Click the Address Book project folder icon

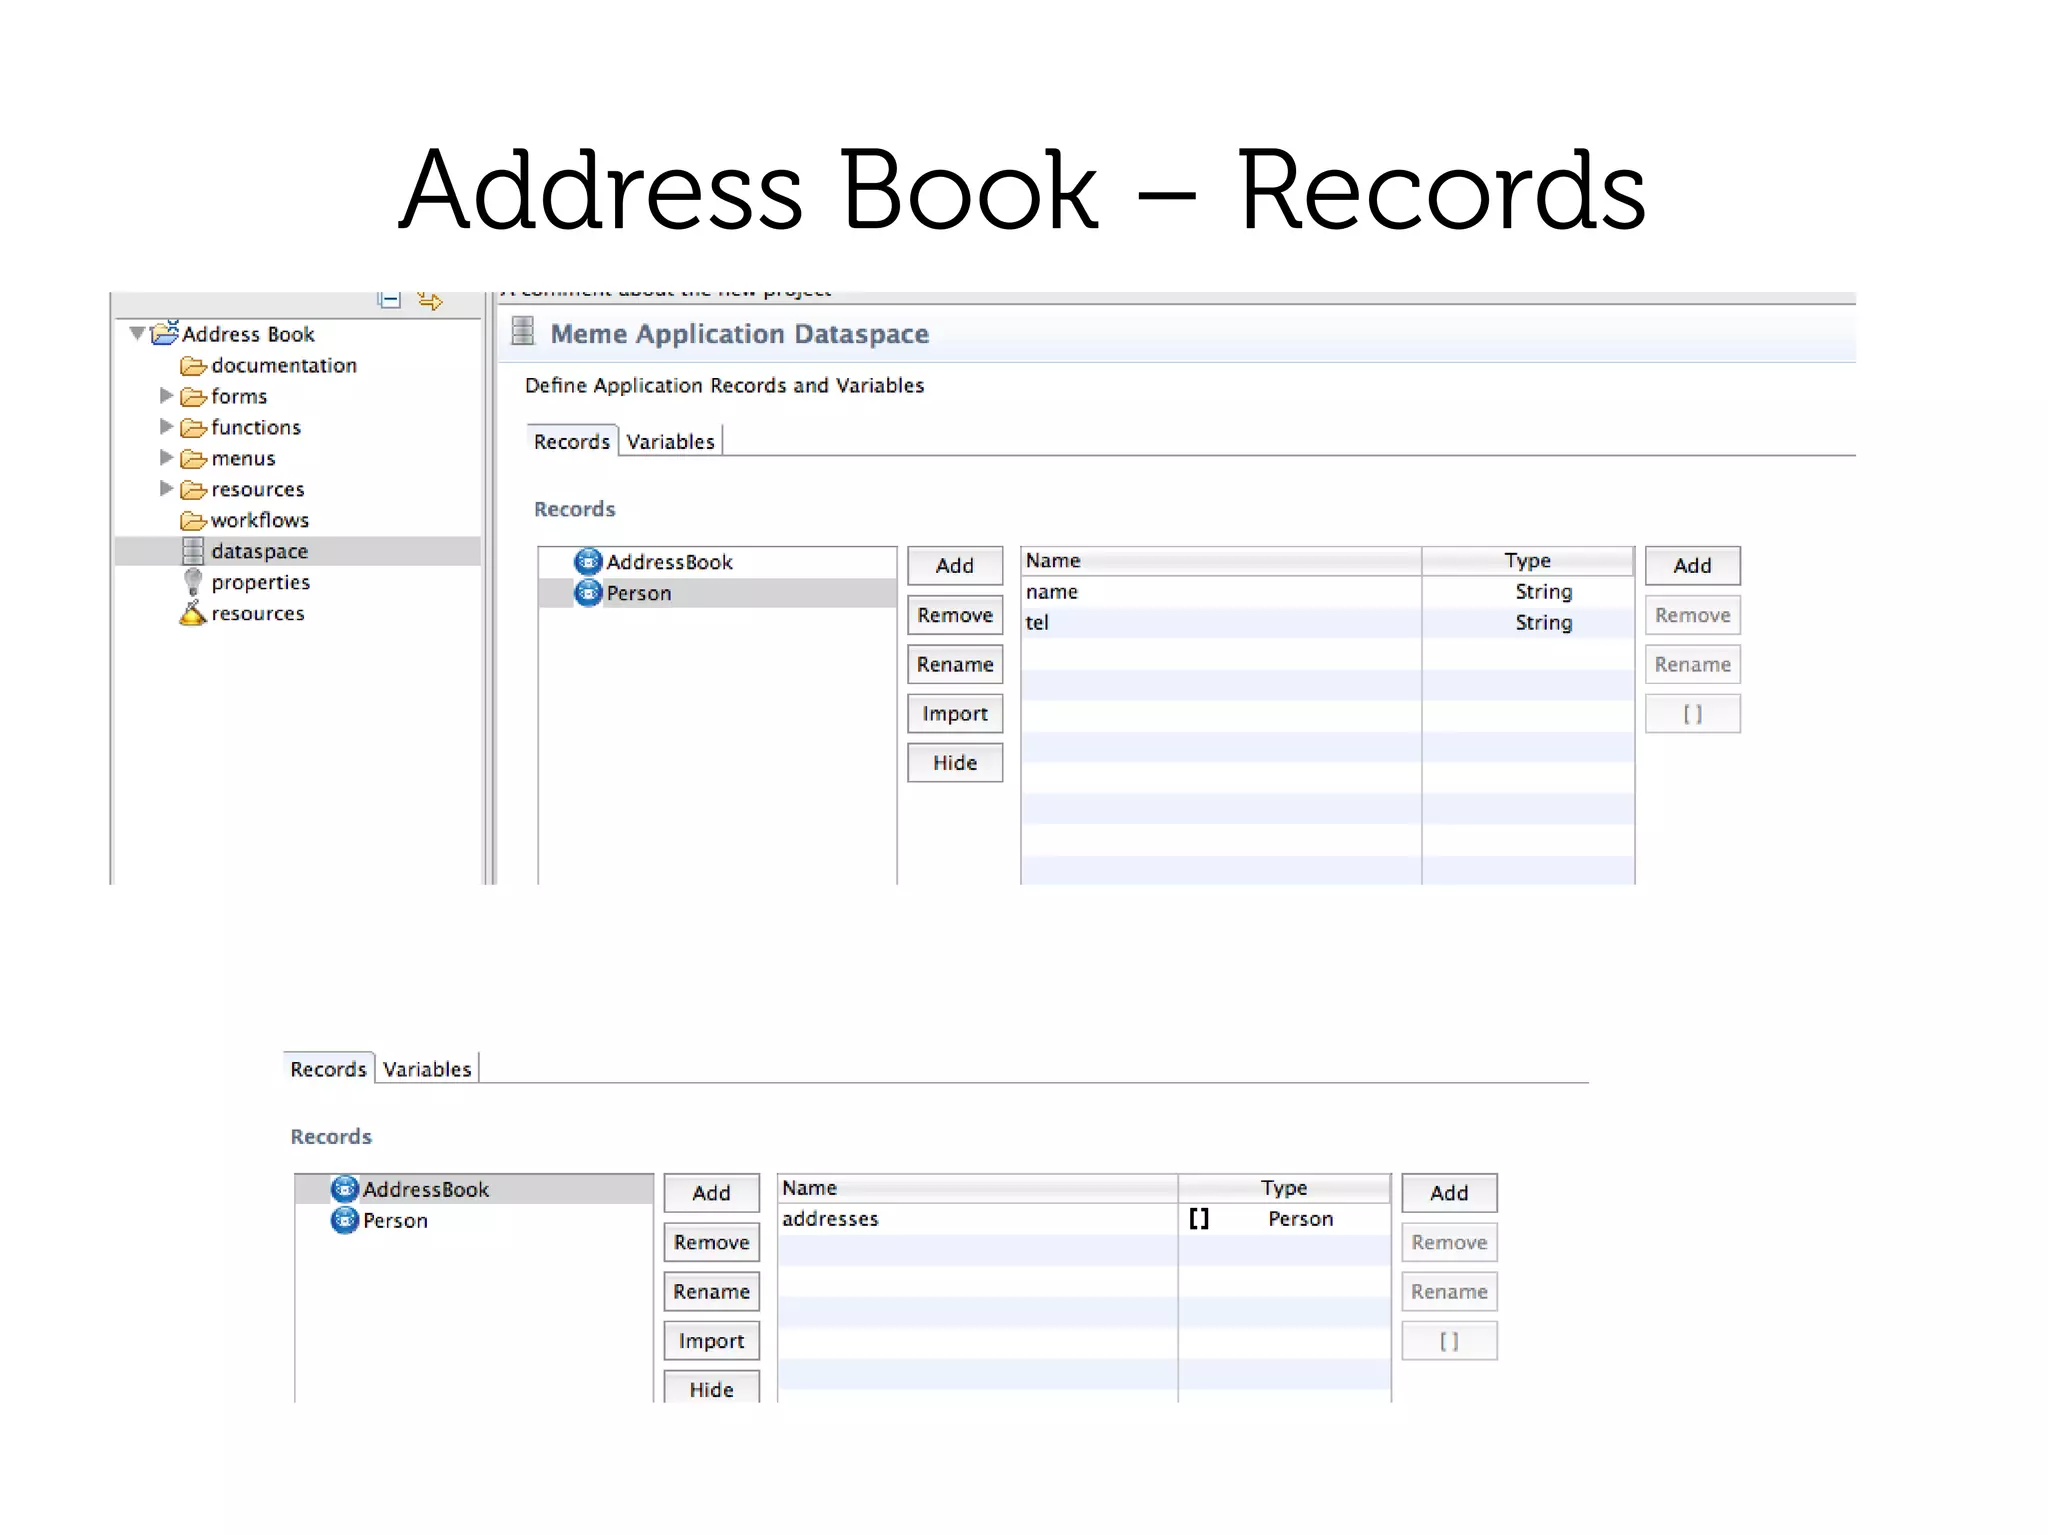164,332
